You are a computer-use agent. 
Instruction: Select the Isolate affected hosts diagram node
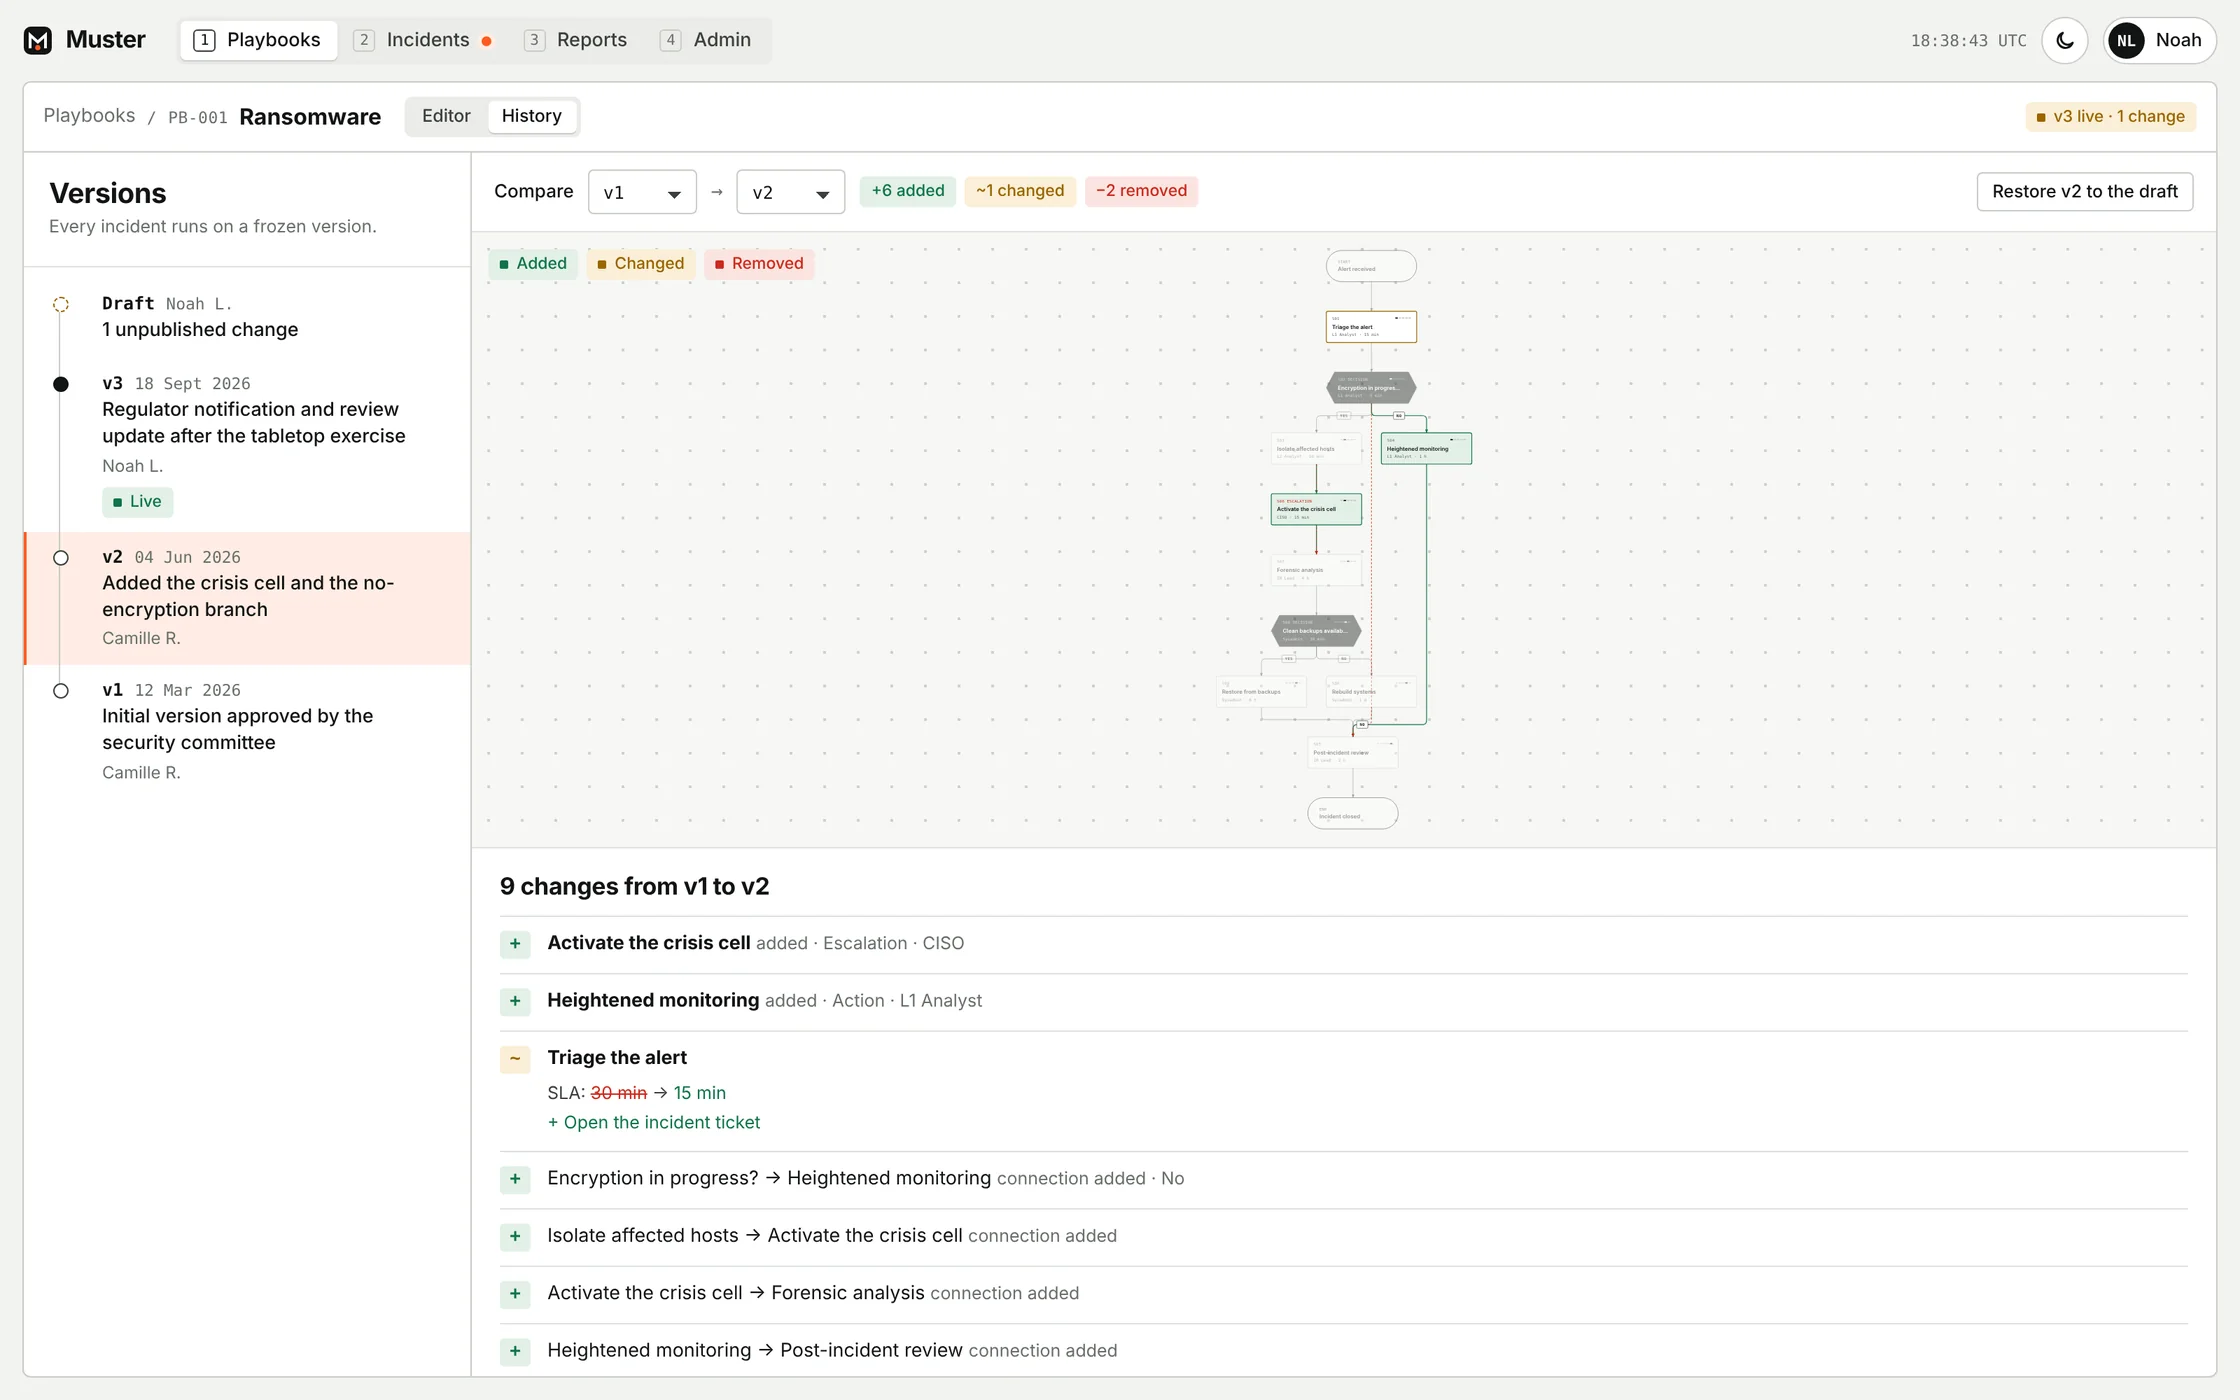coord(1316,448)
